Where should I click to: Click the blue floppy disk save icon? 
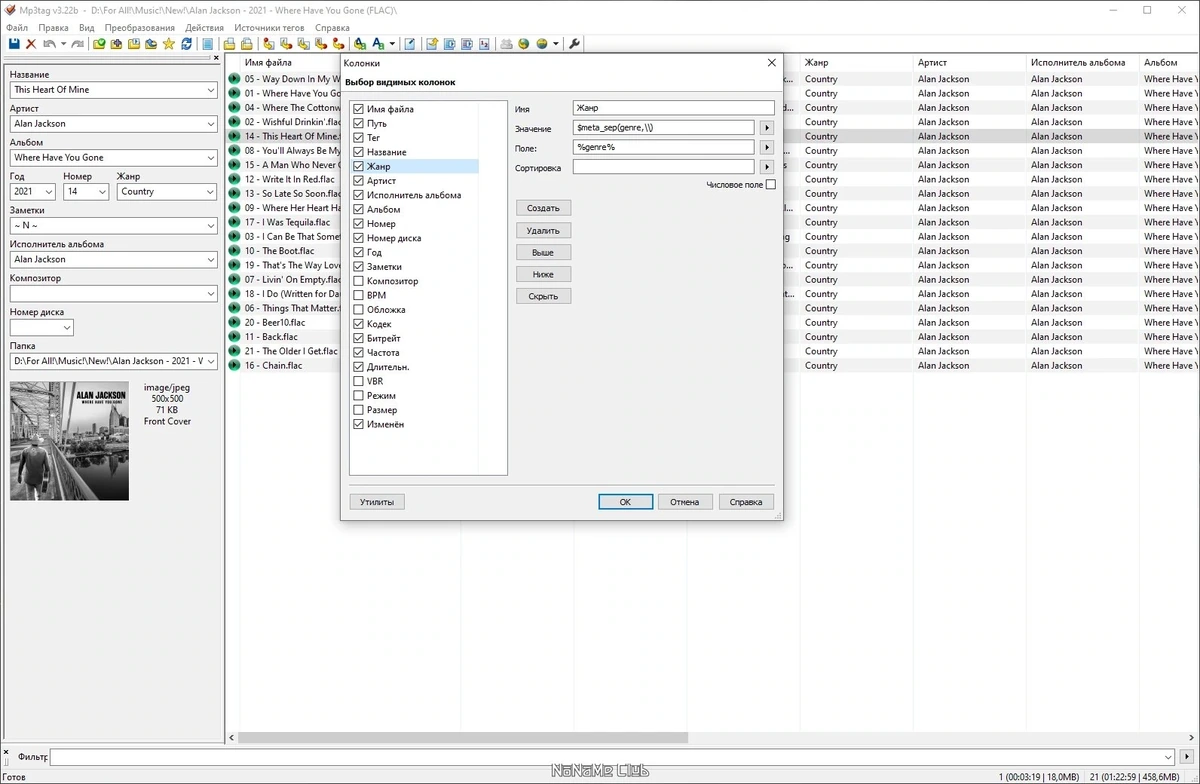(14, 44)
